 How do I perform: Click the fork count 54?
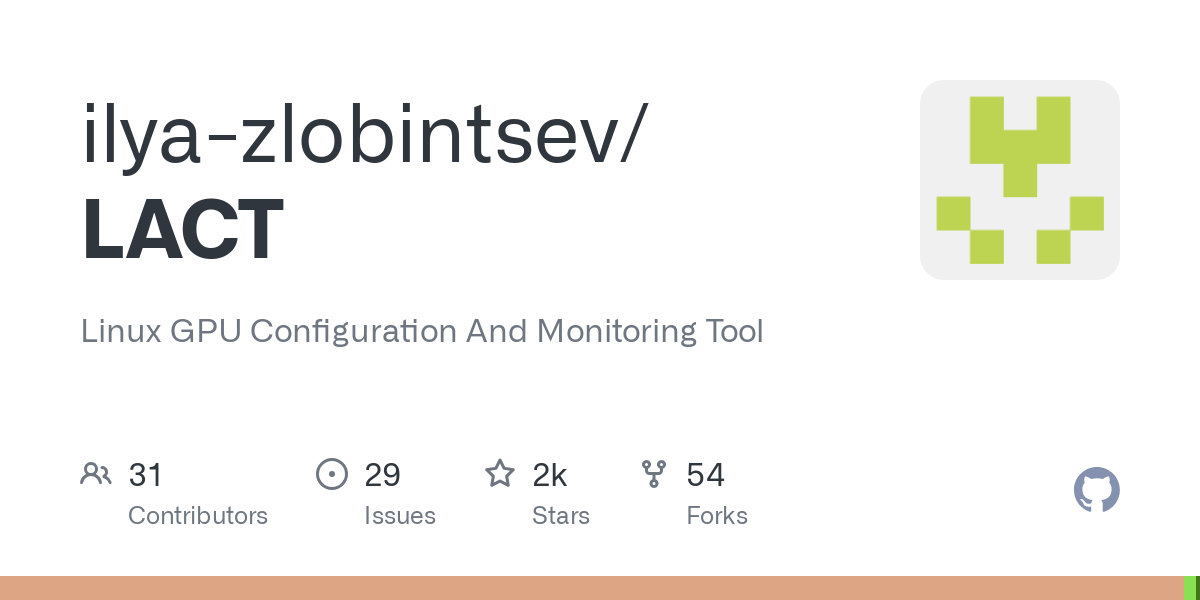pos(705,475)
